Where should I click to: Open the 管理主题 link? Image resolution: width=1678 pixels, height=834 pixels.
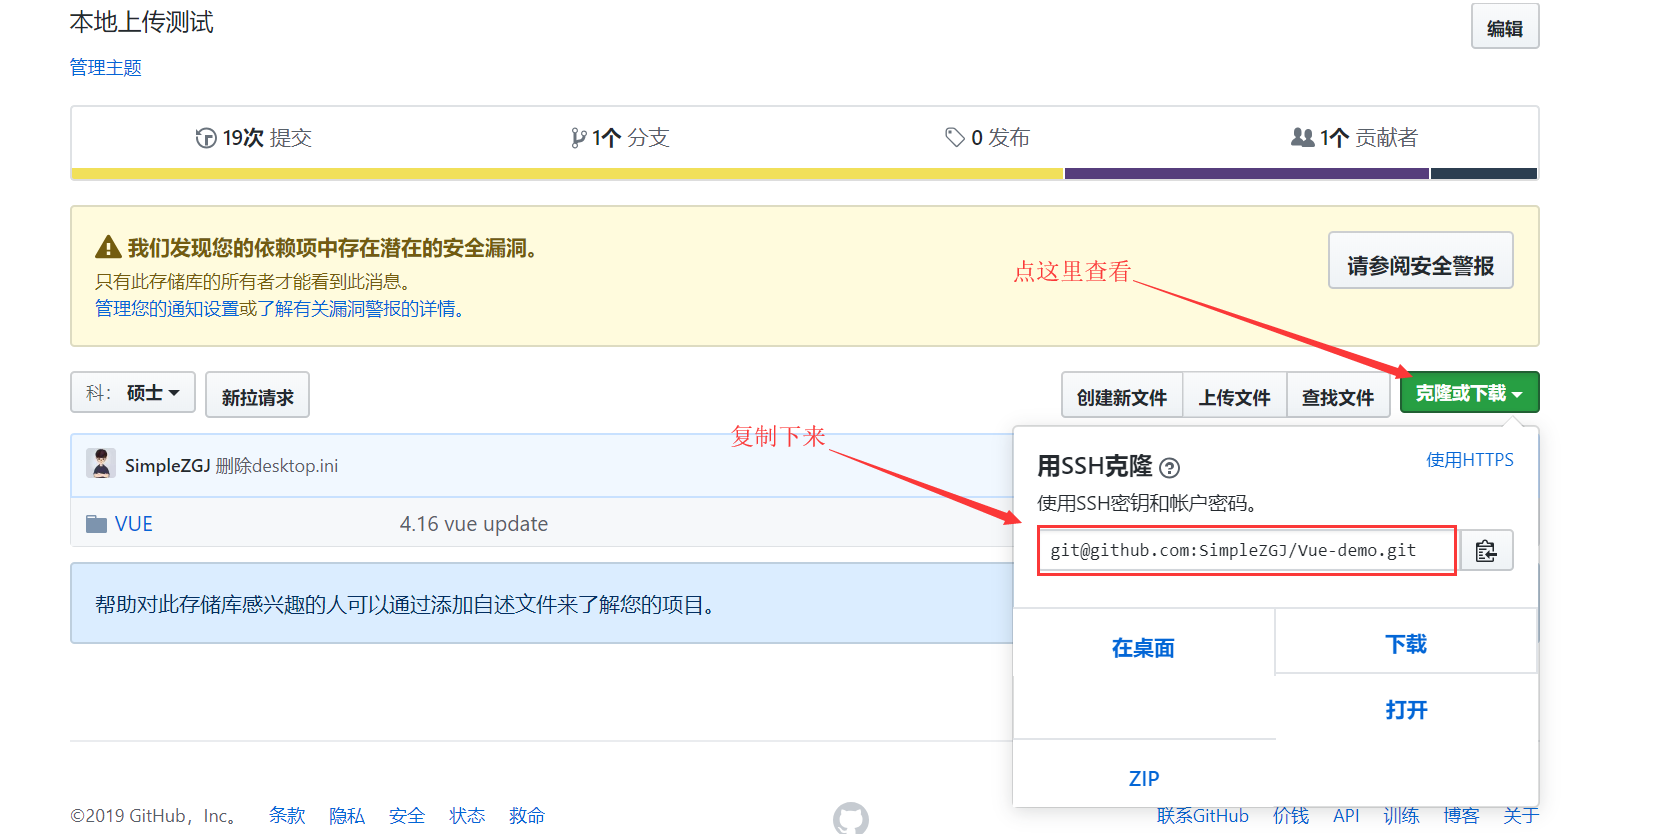tap(106, 67)
